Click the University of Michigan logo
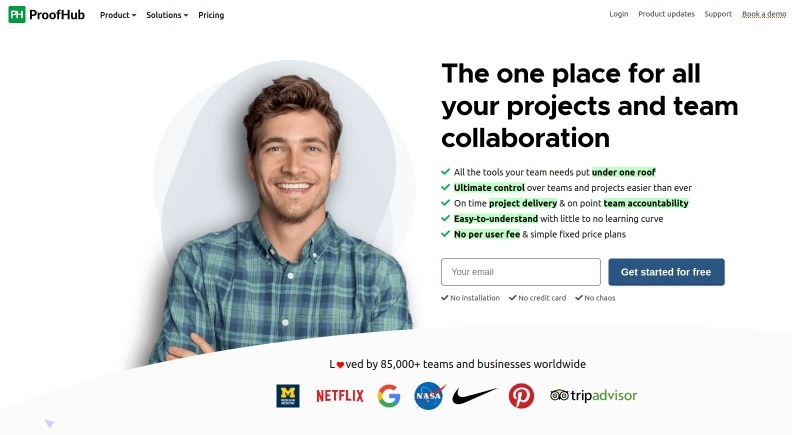Screen dimensions: 792x435 [288, 396]
